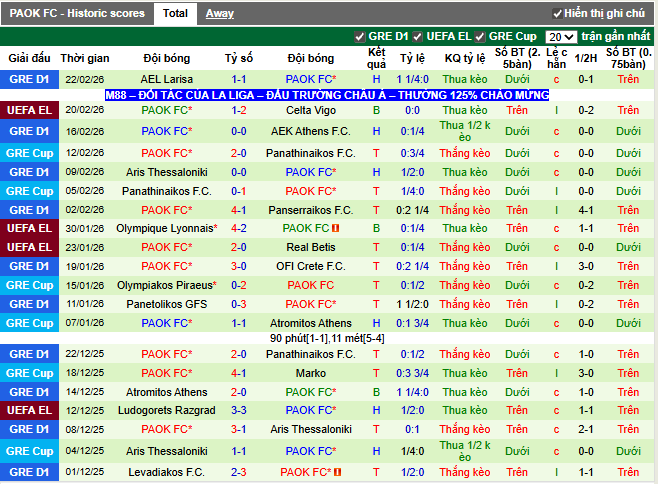Uncheck the GRE Cup league filter

(x=480, y=37)
